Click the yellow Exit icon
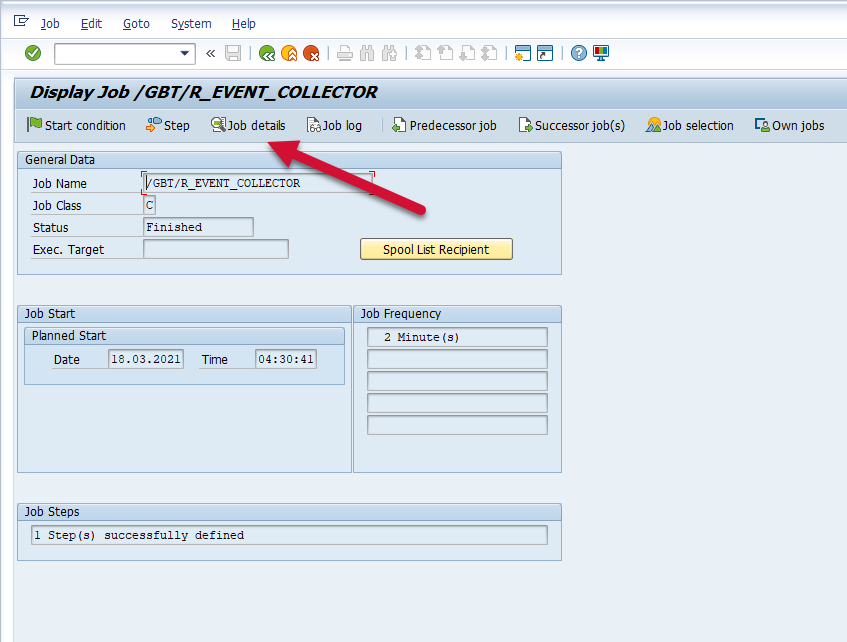This screenshot has height=642, width=847. (289, 53)
